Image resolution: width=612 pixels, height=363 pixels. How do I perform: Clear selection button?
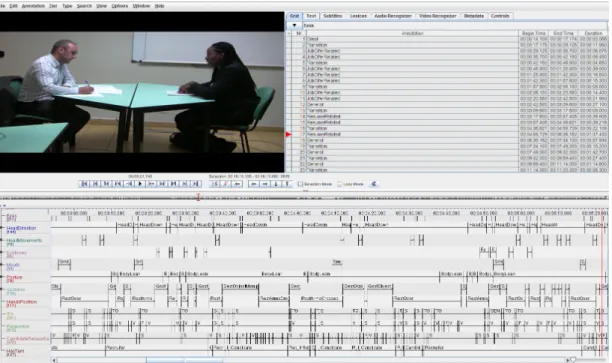(226, 184)
